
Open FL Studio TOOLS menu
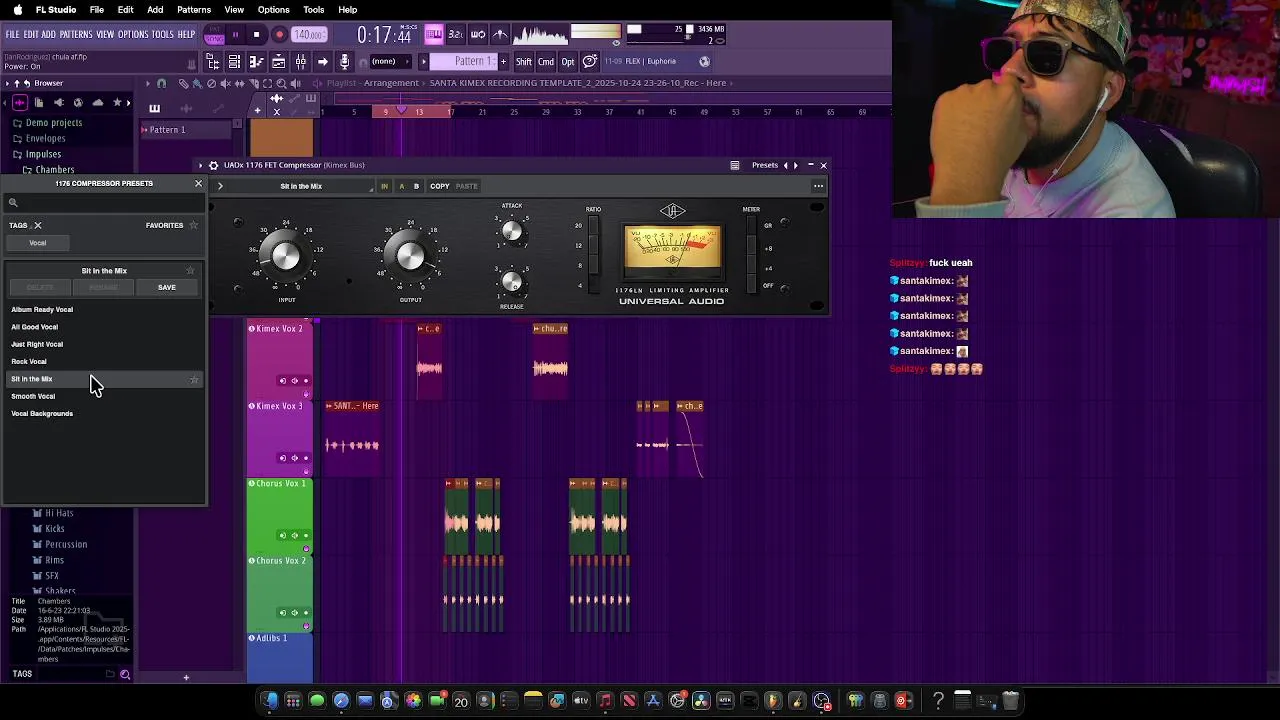[x=163, y=35]
